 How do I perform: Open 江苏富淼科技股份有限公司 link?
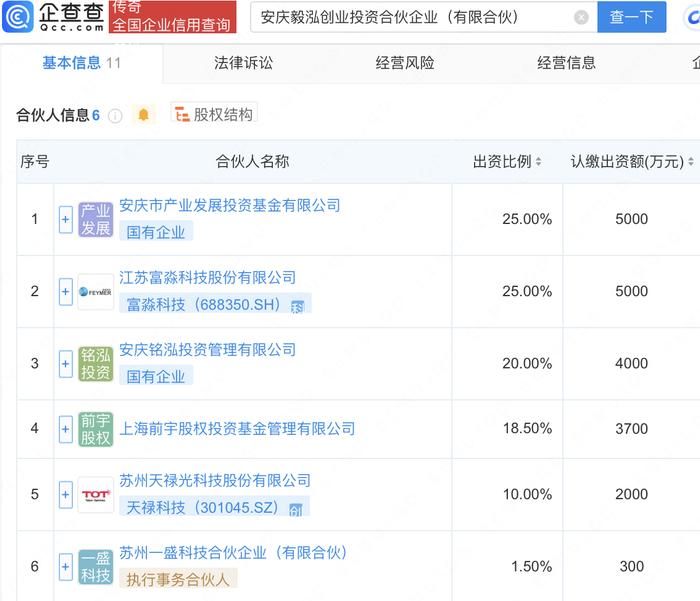tap(208, 277)
